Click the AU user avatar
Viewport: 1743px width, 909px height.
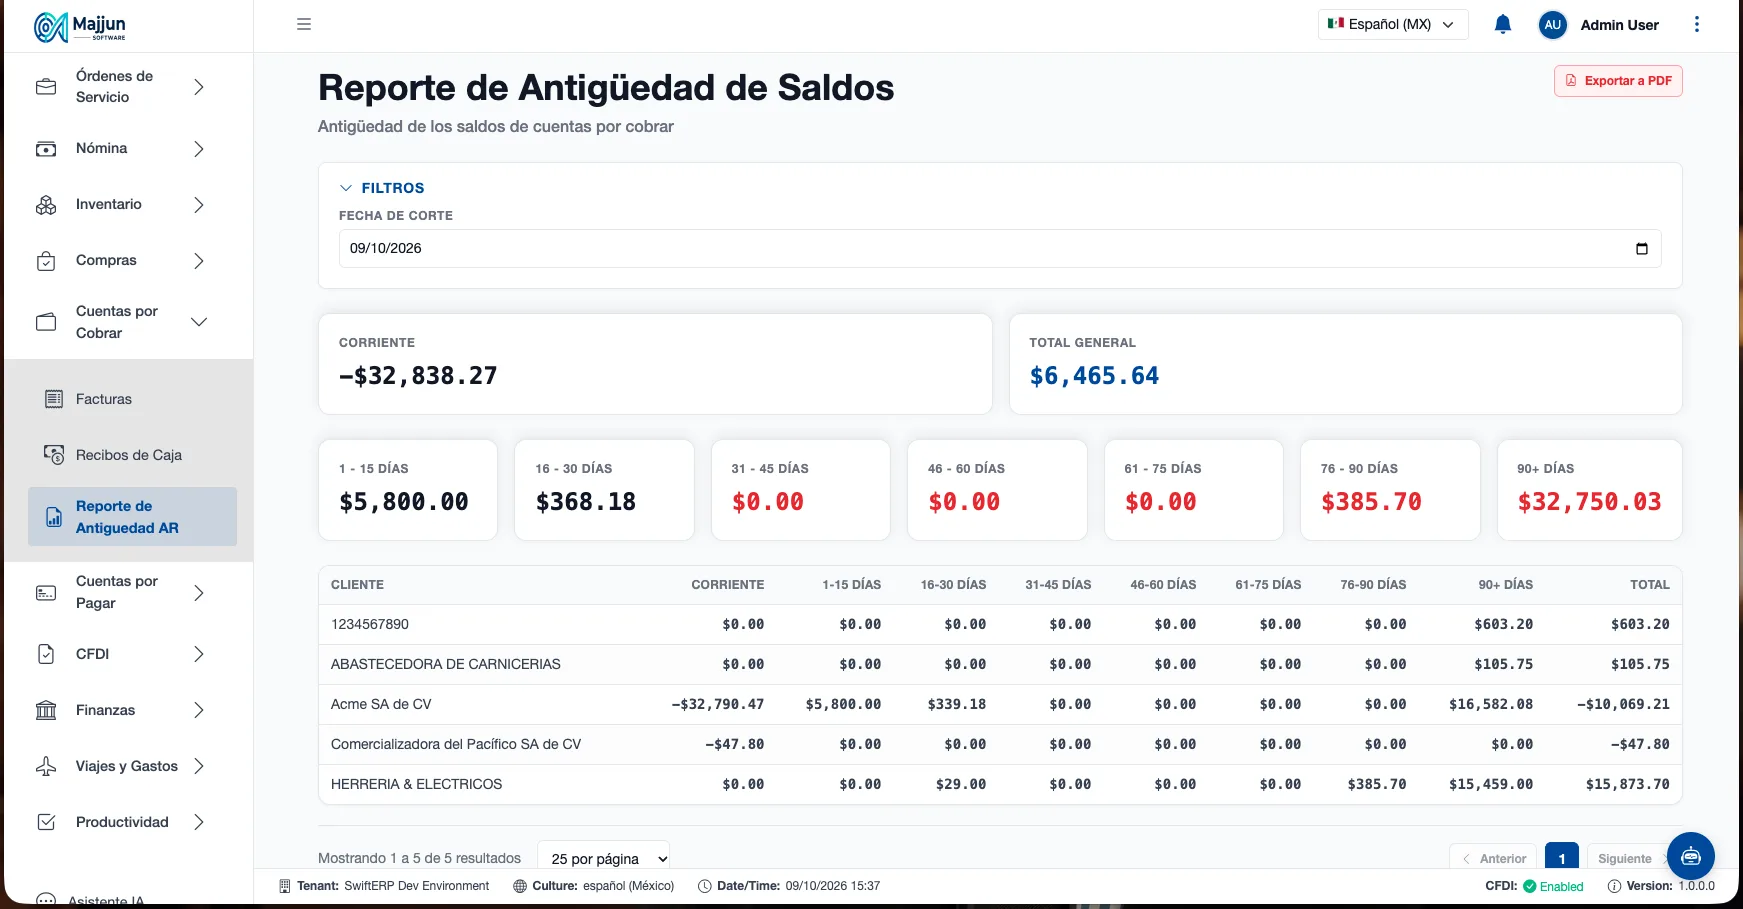(x=1552, y=25)
